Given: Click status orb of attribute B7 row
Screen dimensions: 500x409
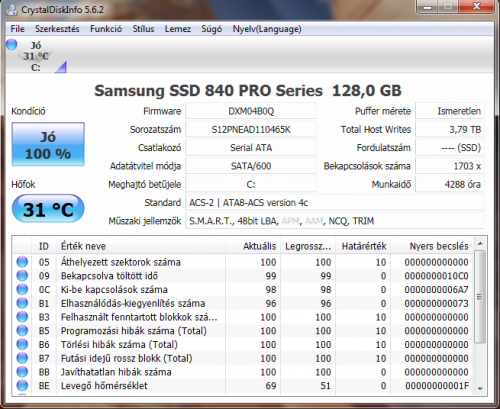Looking at the screenshot, I should (x=22, y=358).
